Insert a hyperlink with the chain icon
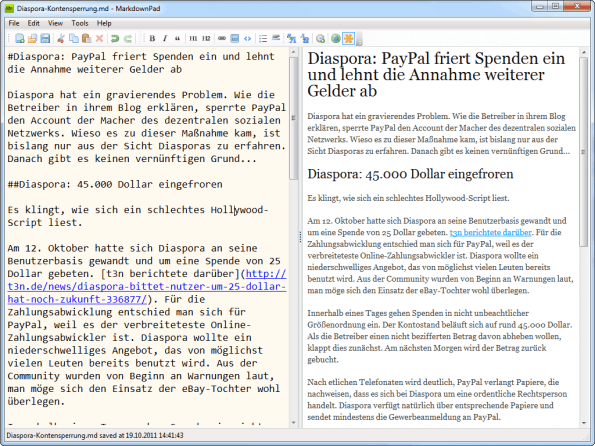Image resolution: width=595 pixels, height=446 pixels. click(x=222, y=38)
